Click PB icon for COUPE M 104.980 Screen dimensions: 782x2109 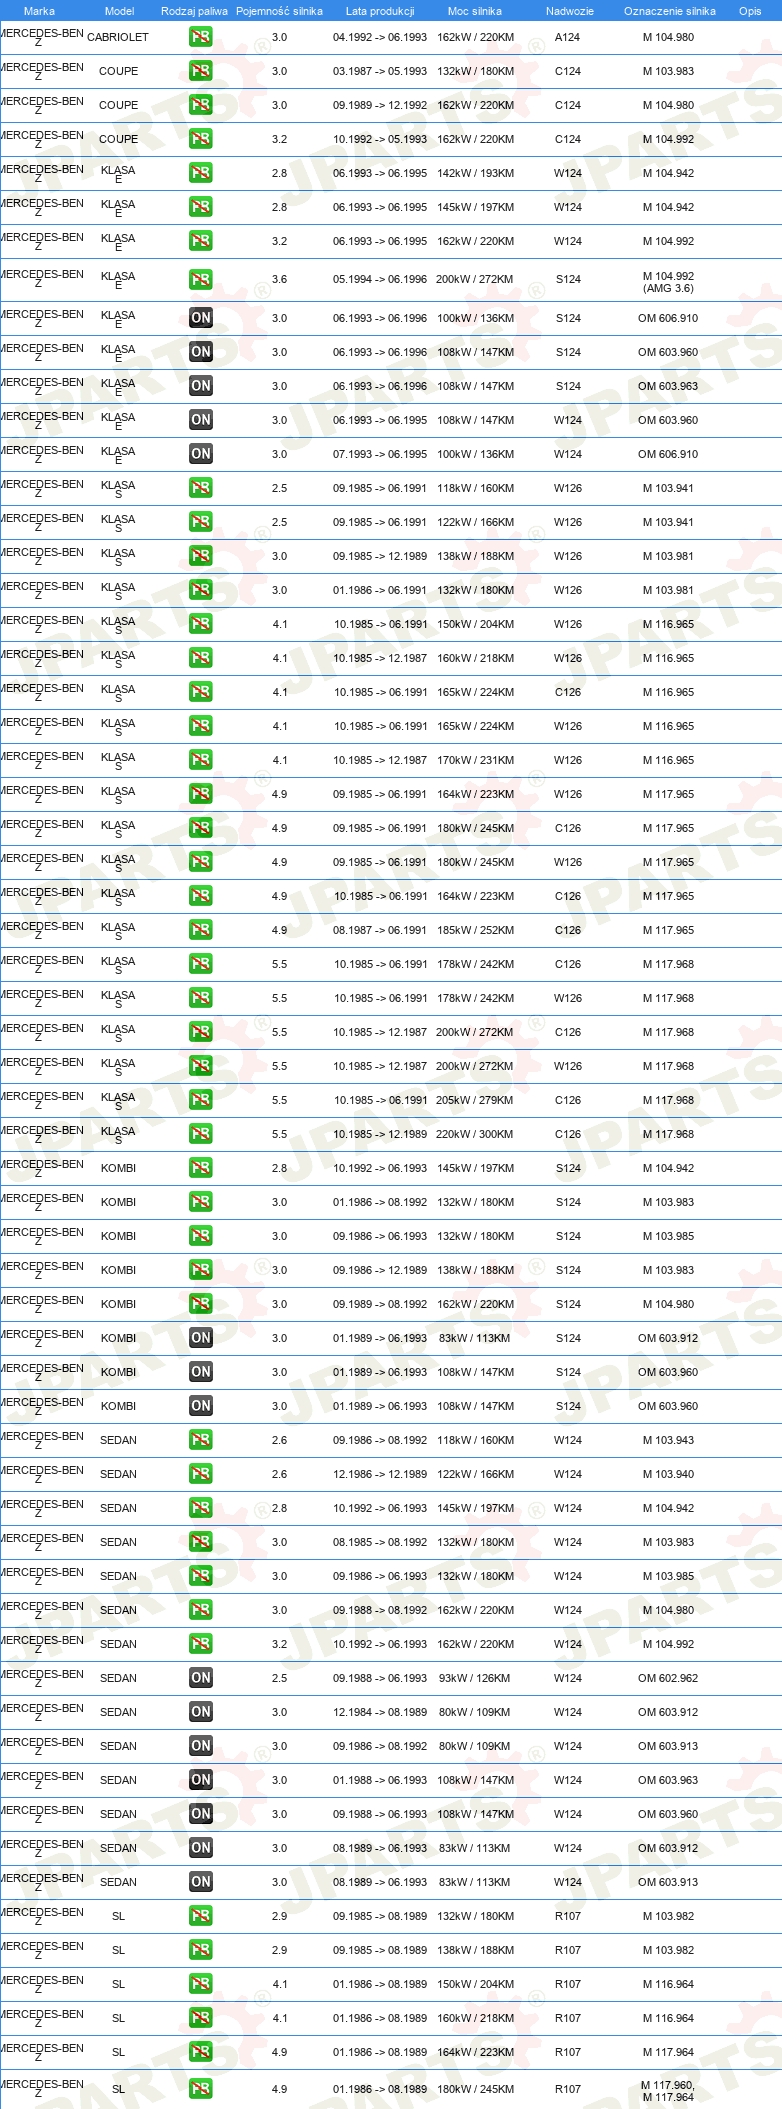(x=201, y=105)
